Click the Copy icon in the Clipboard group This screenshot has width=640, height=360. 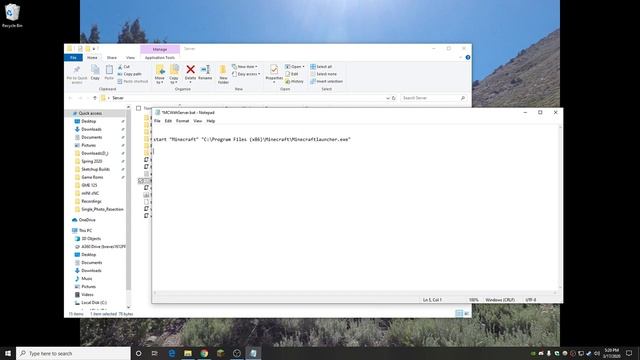coord(95,72)
